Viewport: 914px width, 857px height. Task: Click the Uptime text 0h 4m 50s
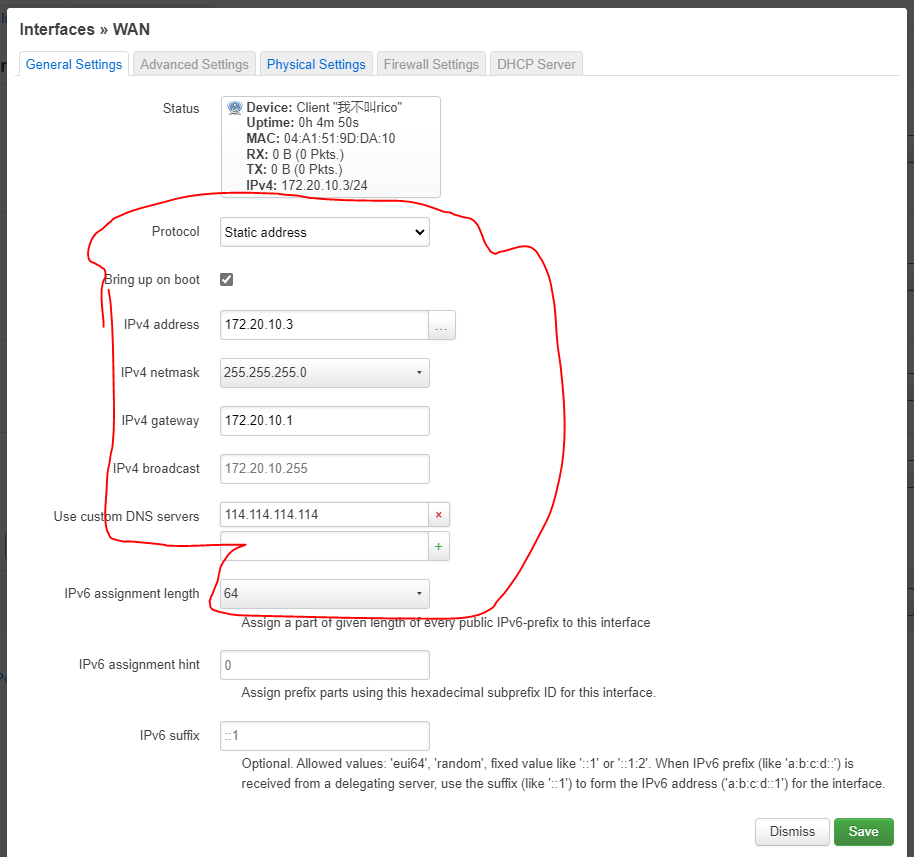click(x=328, y=122)
